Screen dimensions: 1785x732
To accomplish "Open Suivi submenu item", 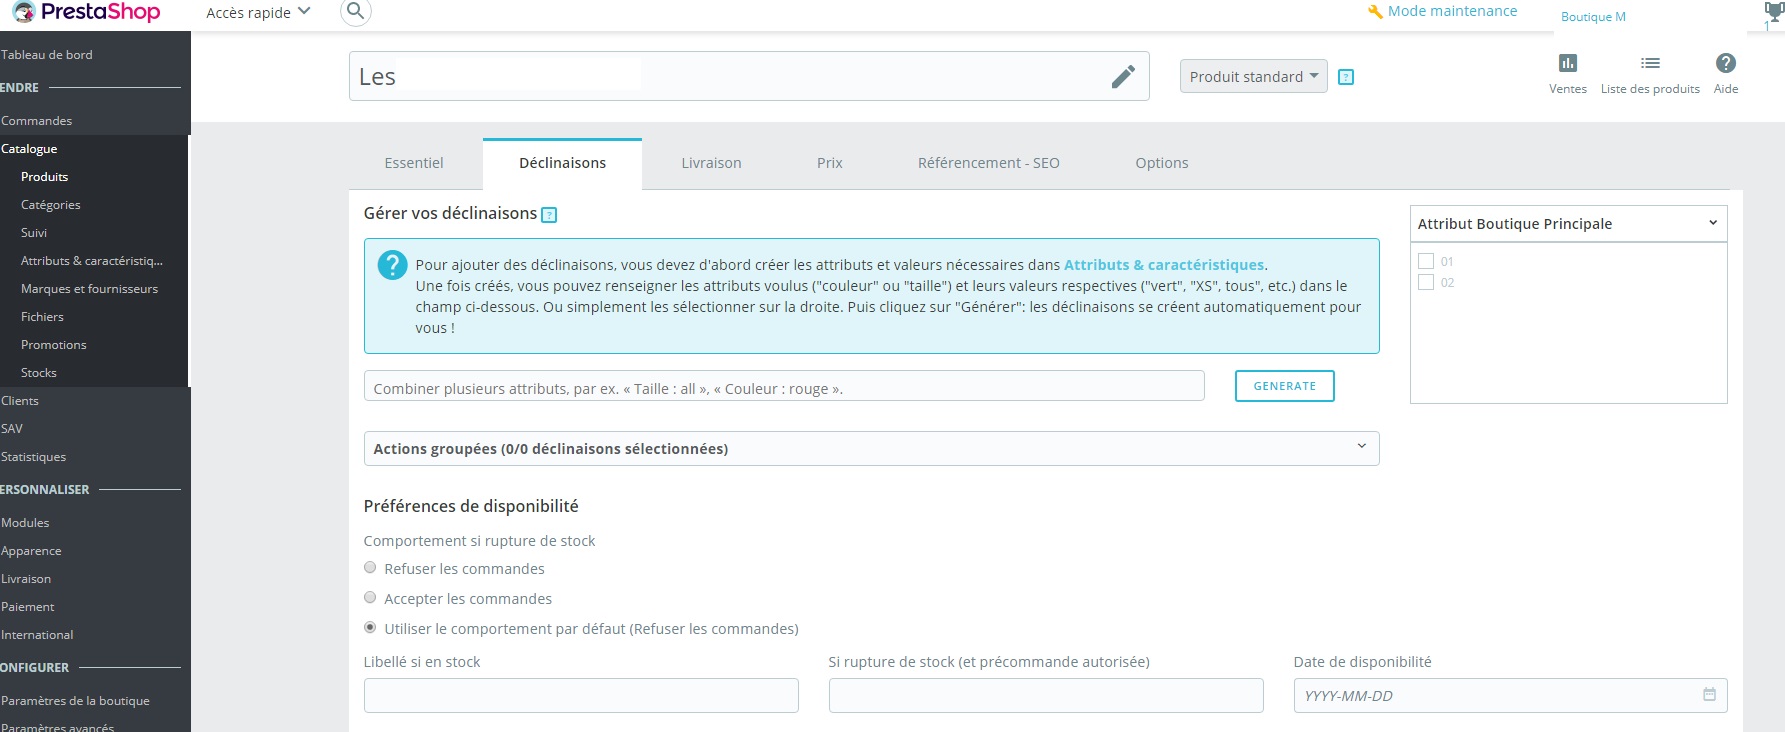I will coord(34,233).
